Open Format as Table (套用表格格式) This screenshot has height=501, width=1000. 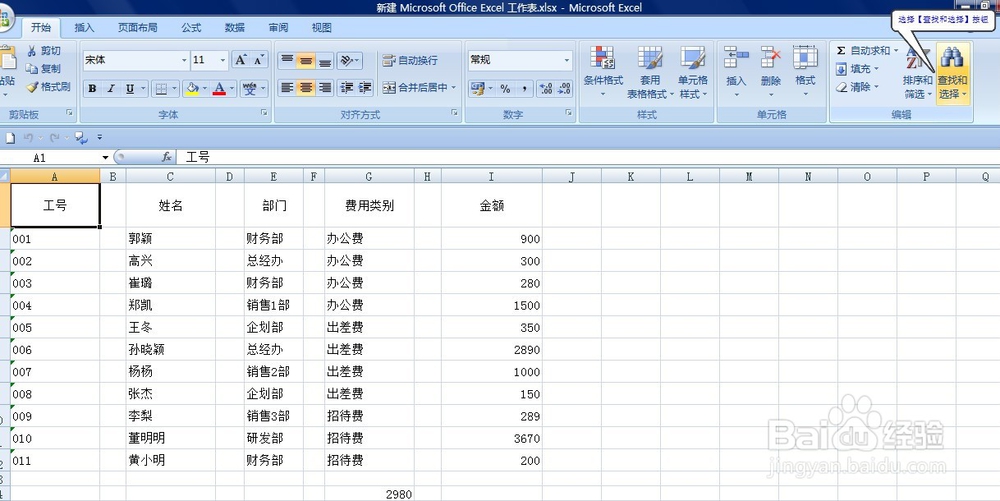click(x=650, y=71)
